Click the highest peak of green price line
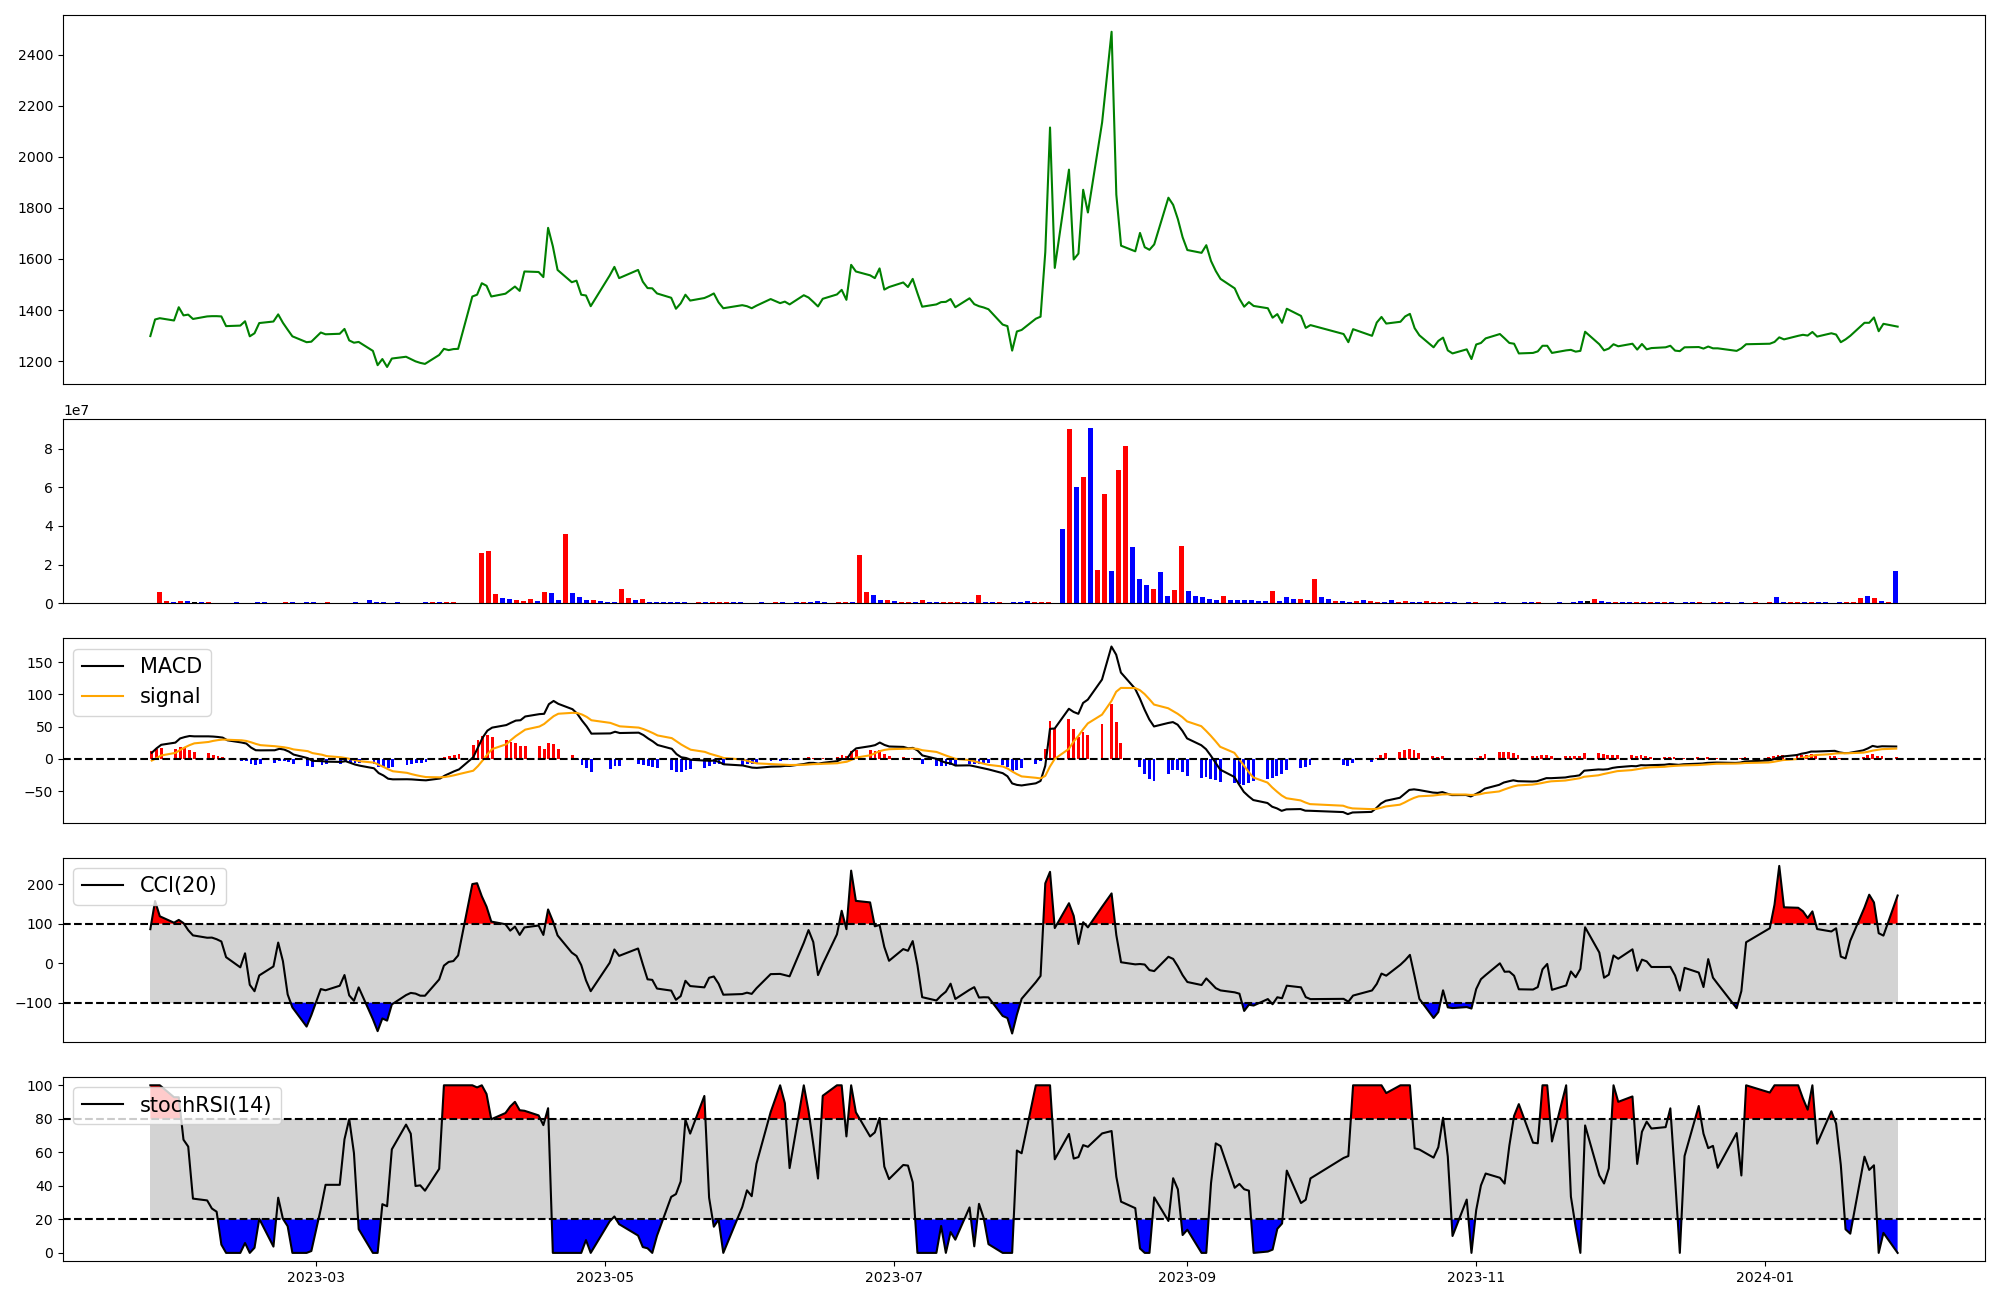 1111,33
